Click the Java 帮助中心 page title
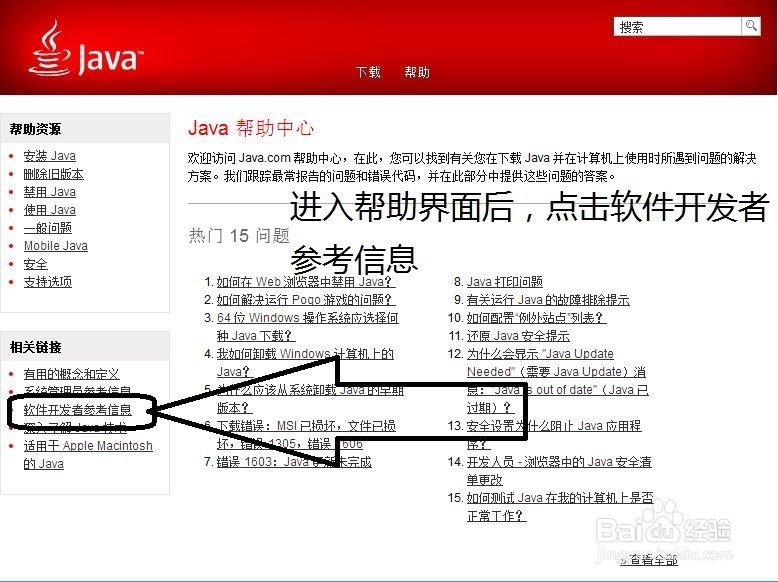This screenshot has height=582, width=778. click(x=251, y=128)
